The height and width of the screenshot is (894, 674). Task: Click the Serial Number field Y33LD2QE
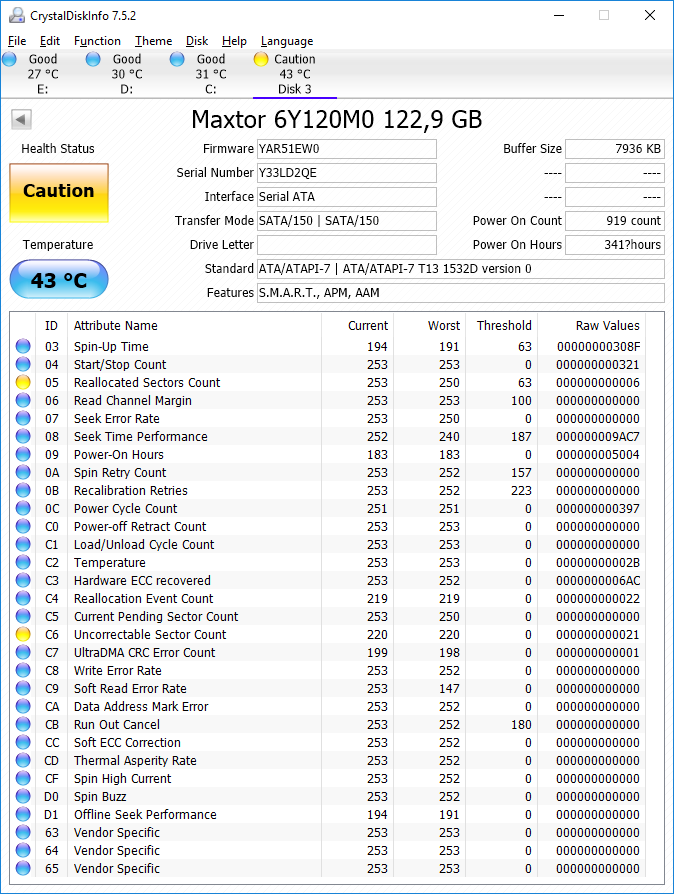pos(347,173)
